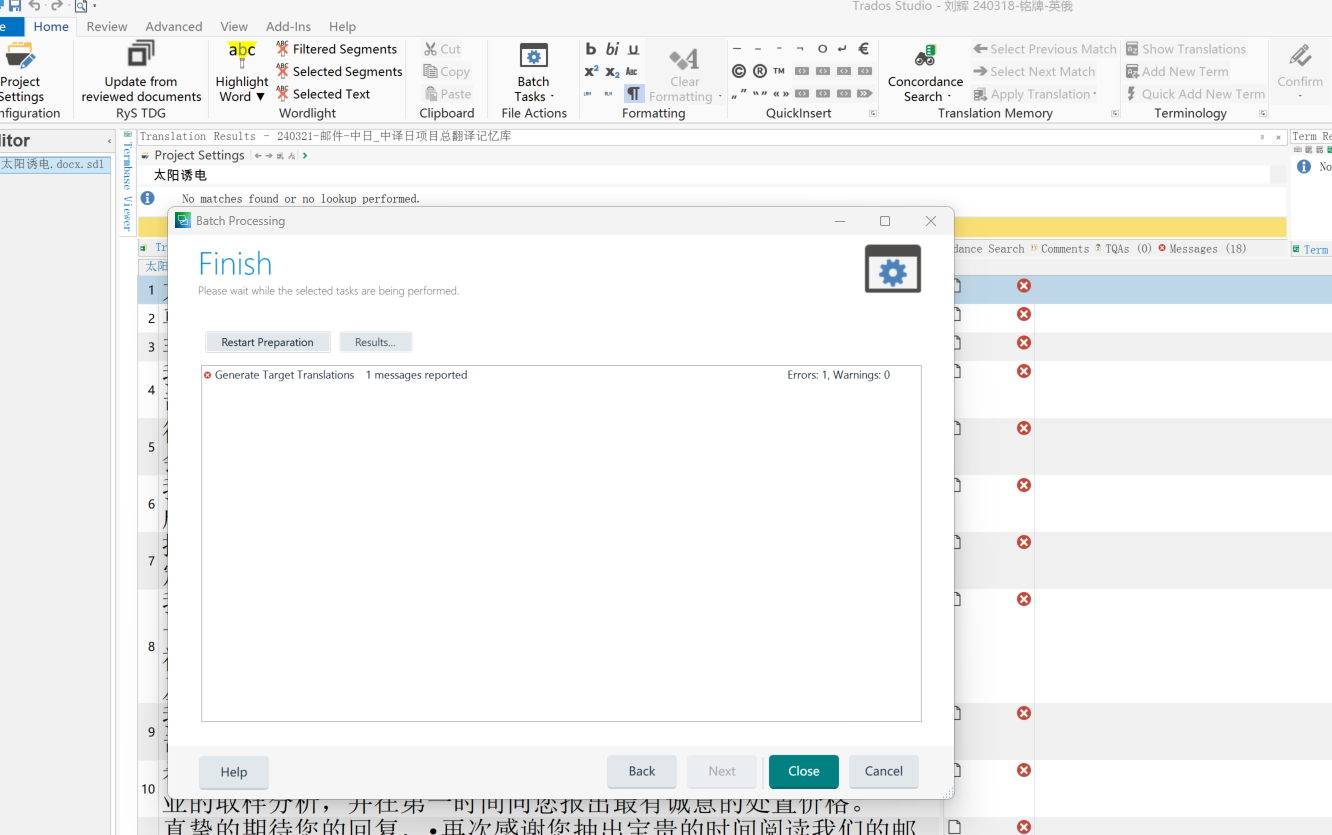Viewport: 1332px width, 835px height.
Task: Click the print preview magnifier icon
Action: point(81,6)
